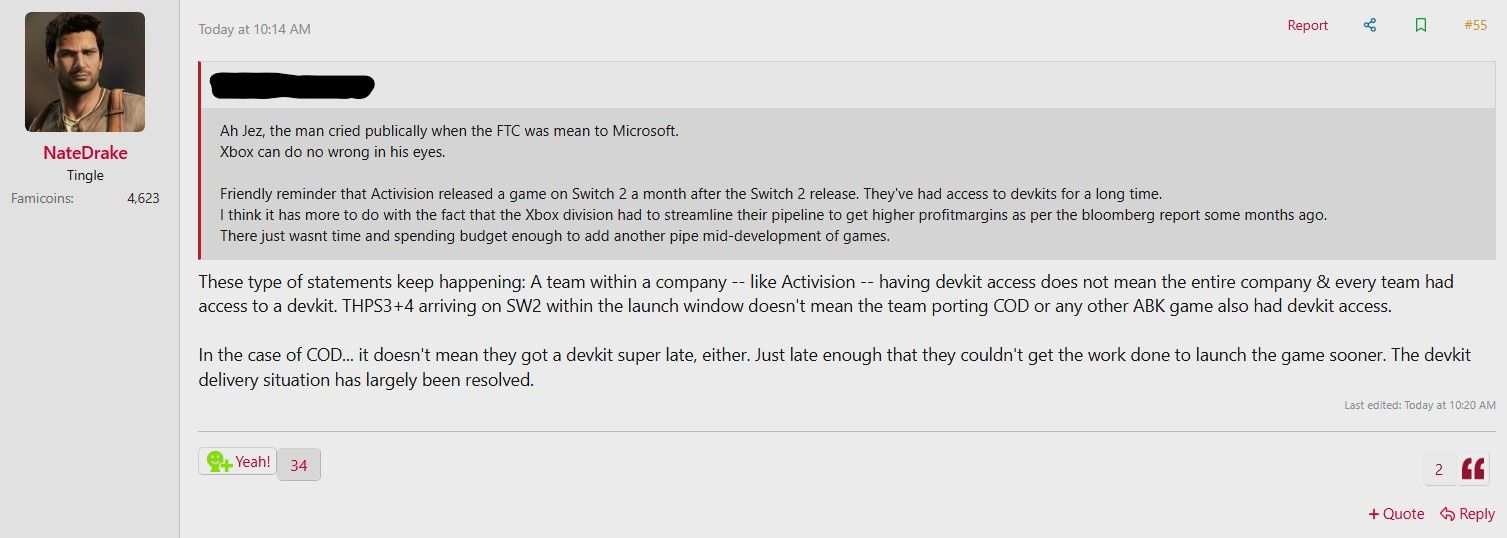The image size is (1507, 538).
Task: Open the #55 post permalink
Action: [x=1475, y=26]
